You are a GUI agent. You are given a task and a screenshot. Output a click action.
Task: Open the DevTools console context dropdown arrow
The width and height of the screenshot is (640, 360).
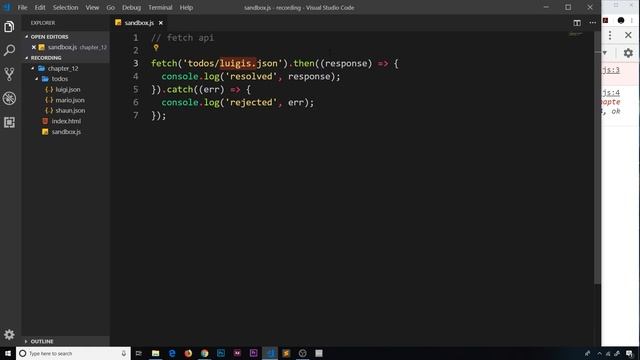[605, 53]
